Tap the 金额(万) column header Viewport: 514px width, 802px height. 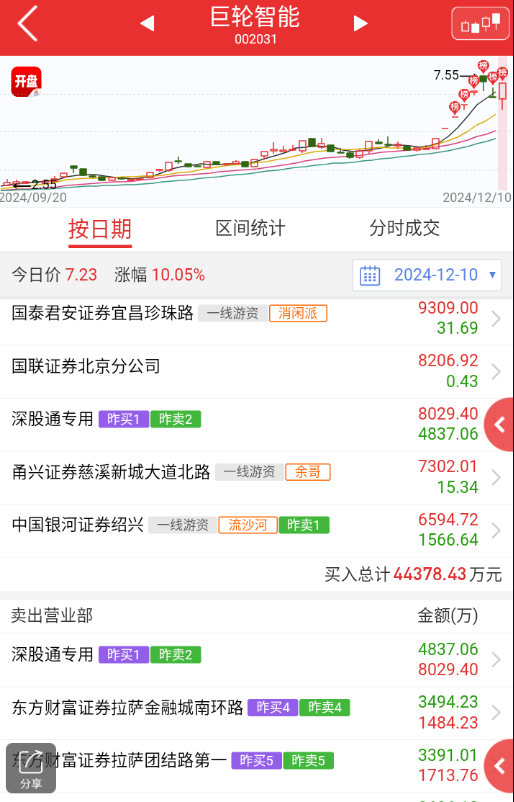point(448,615)
